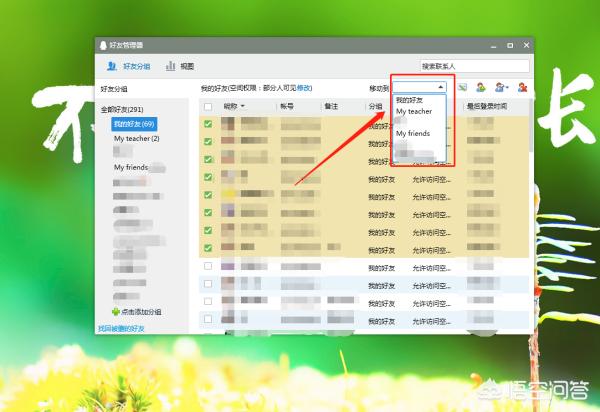Choose My friends in the move-to dropdown list
Screen dimensions: 600x412
click(413, 134)
